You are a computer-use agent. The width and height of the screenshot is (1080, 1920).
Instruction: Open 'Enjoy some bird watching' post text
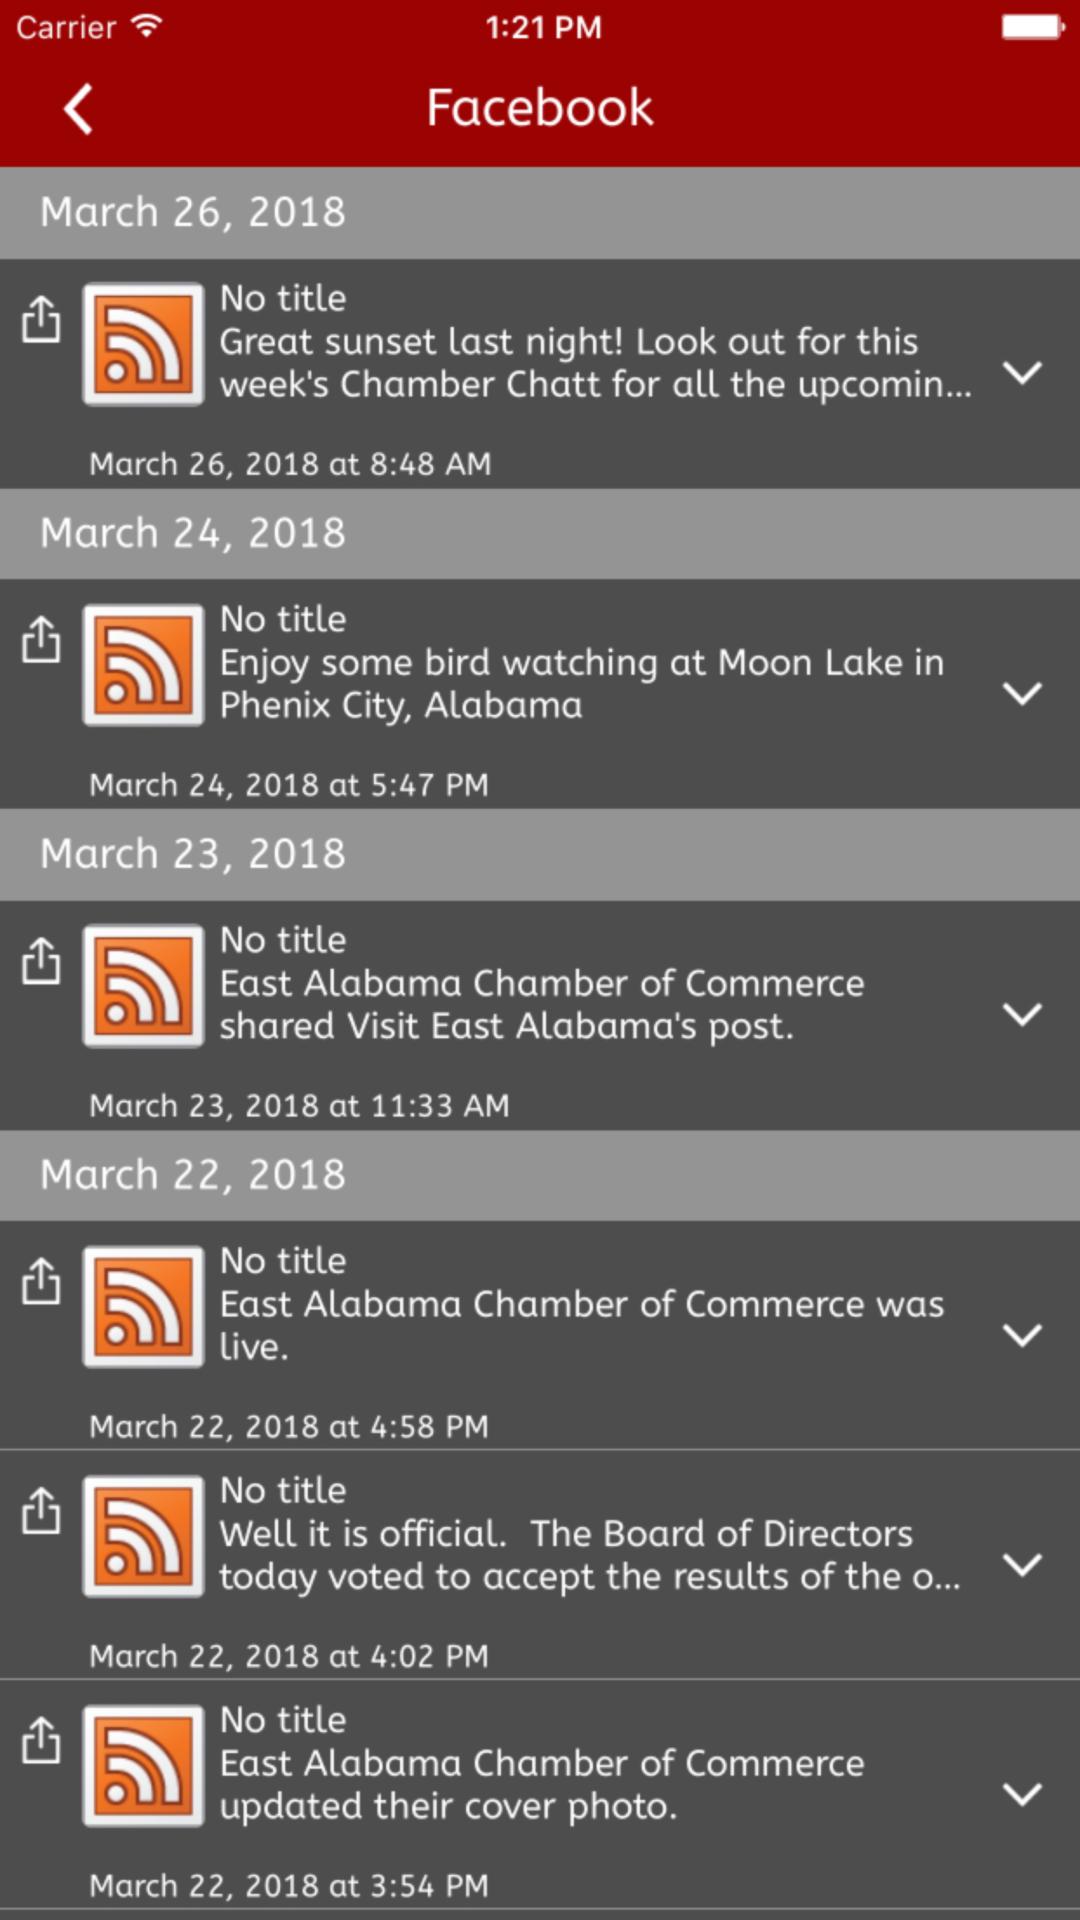click(580, 684)
